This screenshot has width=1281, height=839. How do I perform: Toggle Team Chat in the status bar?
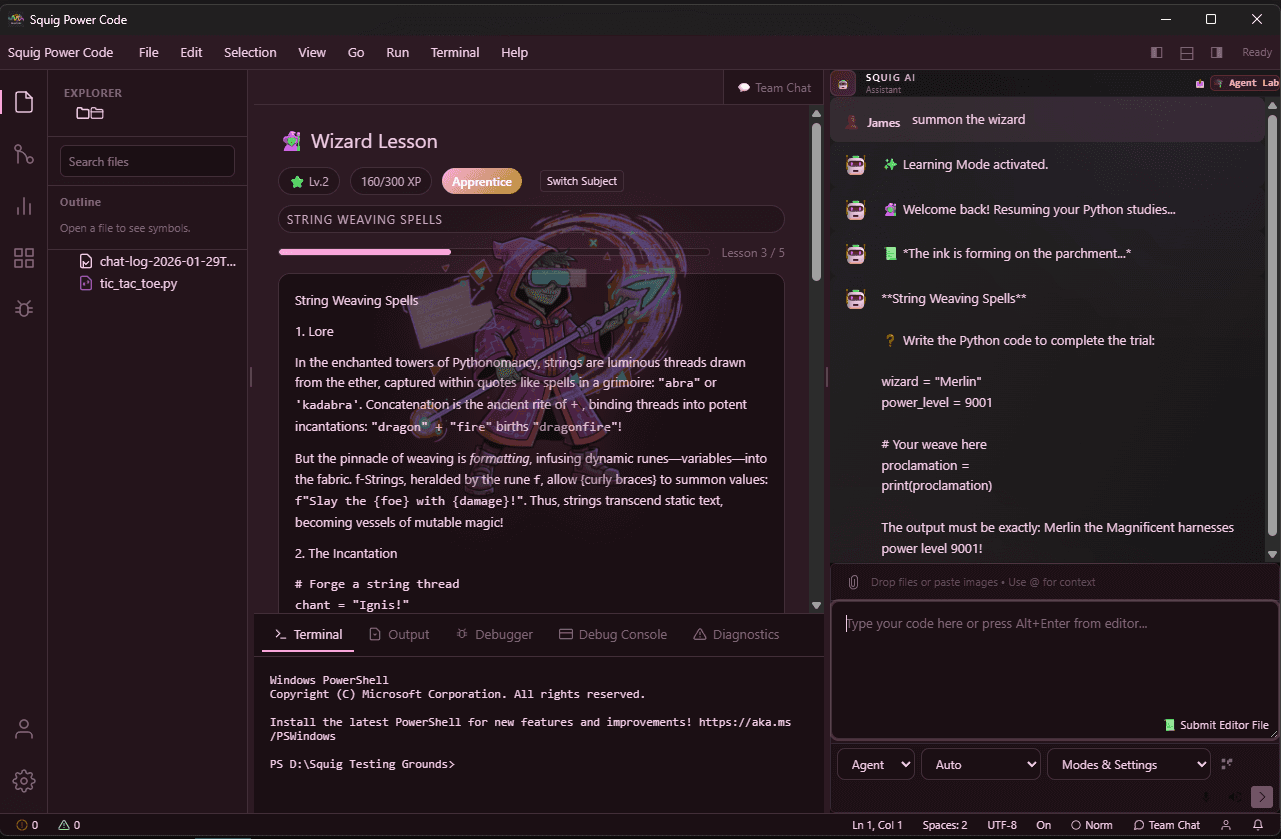click(x=1166, y=825)
